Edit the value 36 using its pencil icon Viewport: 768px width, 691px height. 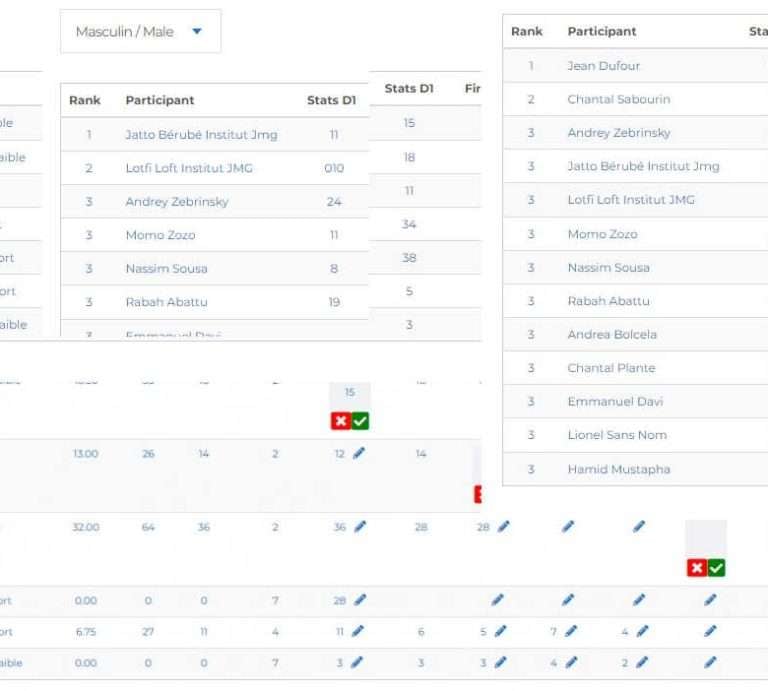pyautogui.click(x=359, y=527)
